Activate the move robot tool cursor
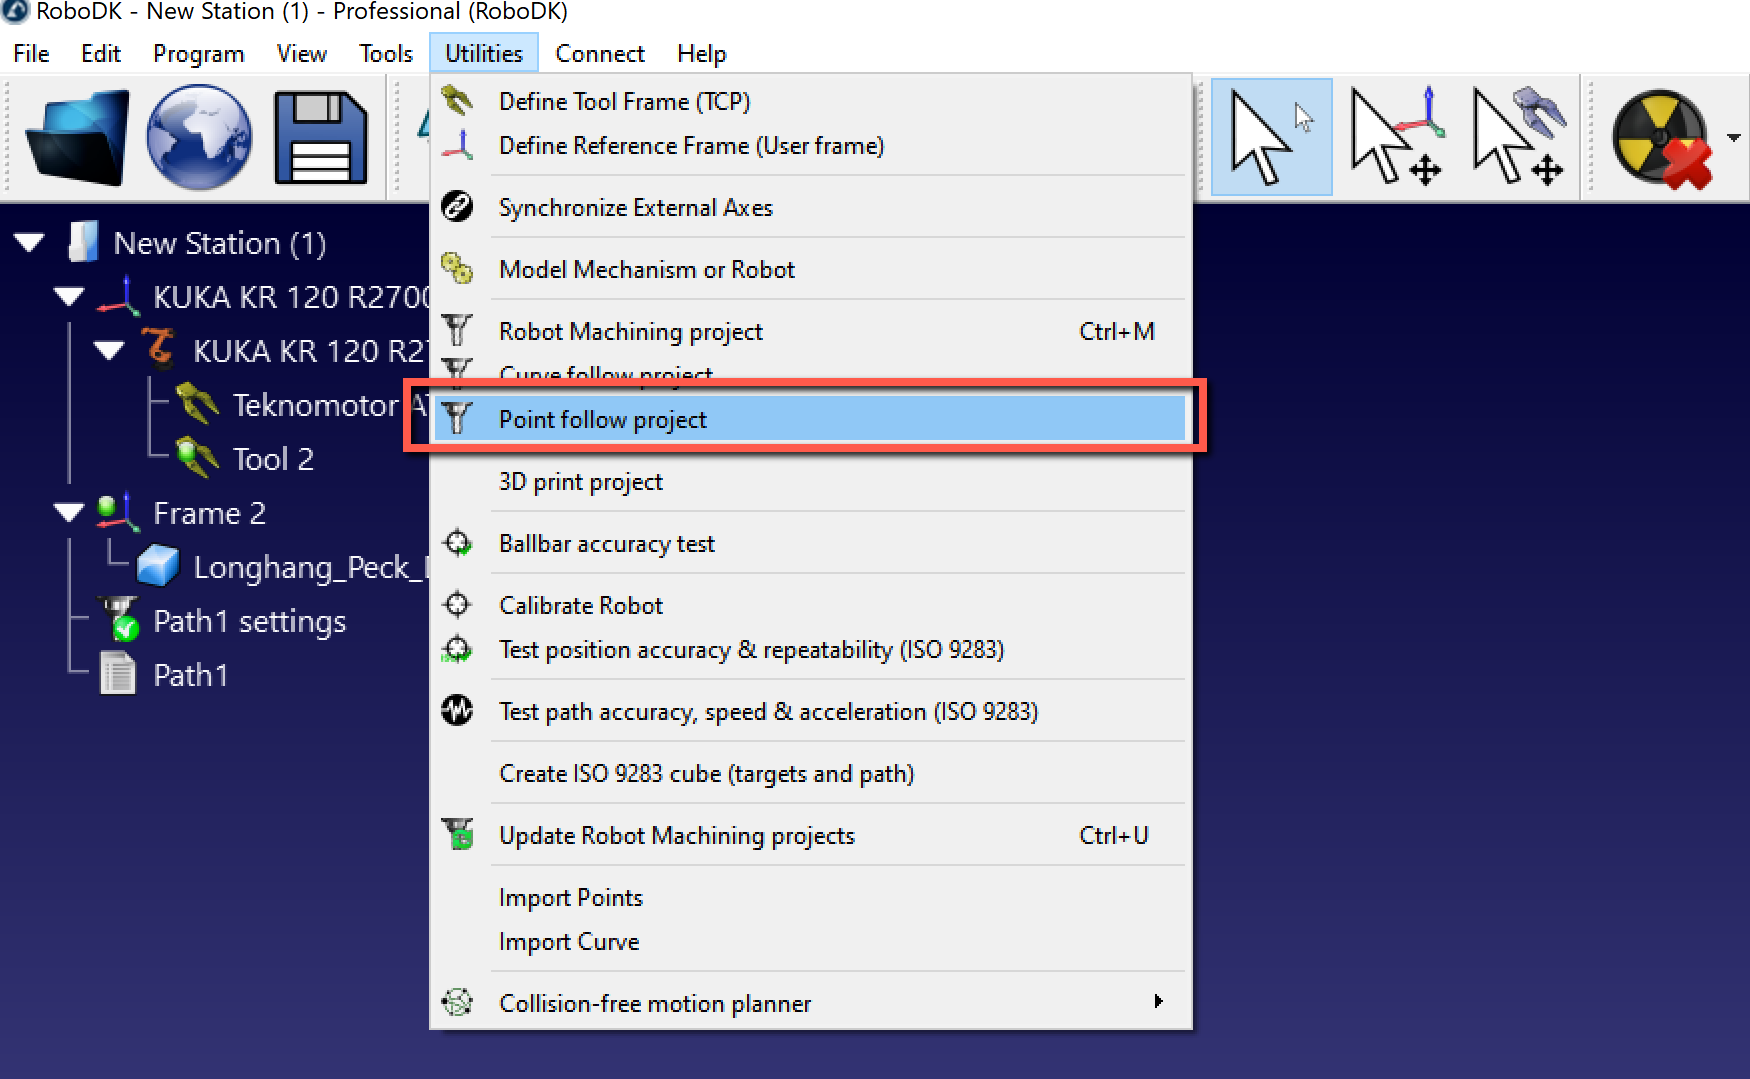Image resolution: width=1750 pixels, height=1079 pixels. 1518,137
